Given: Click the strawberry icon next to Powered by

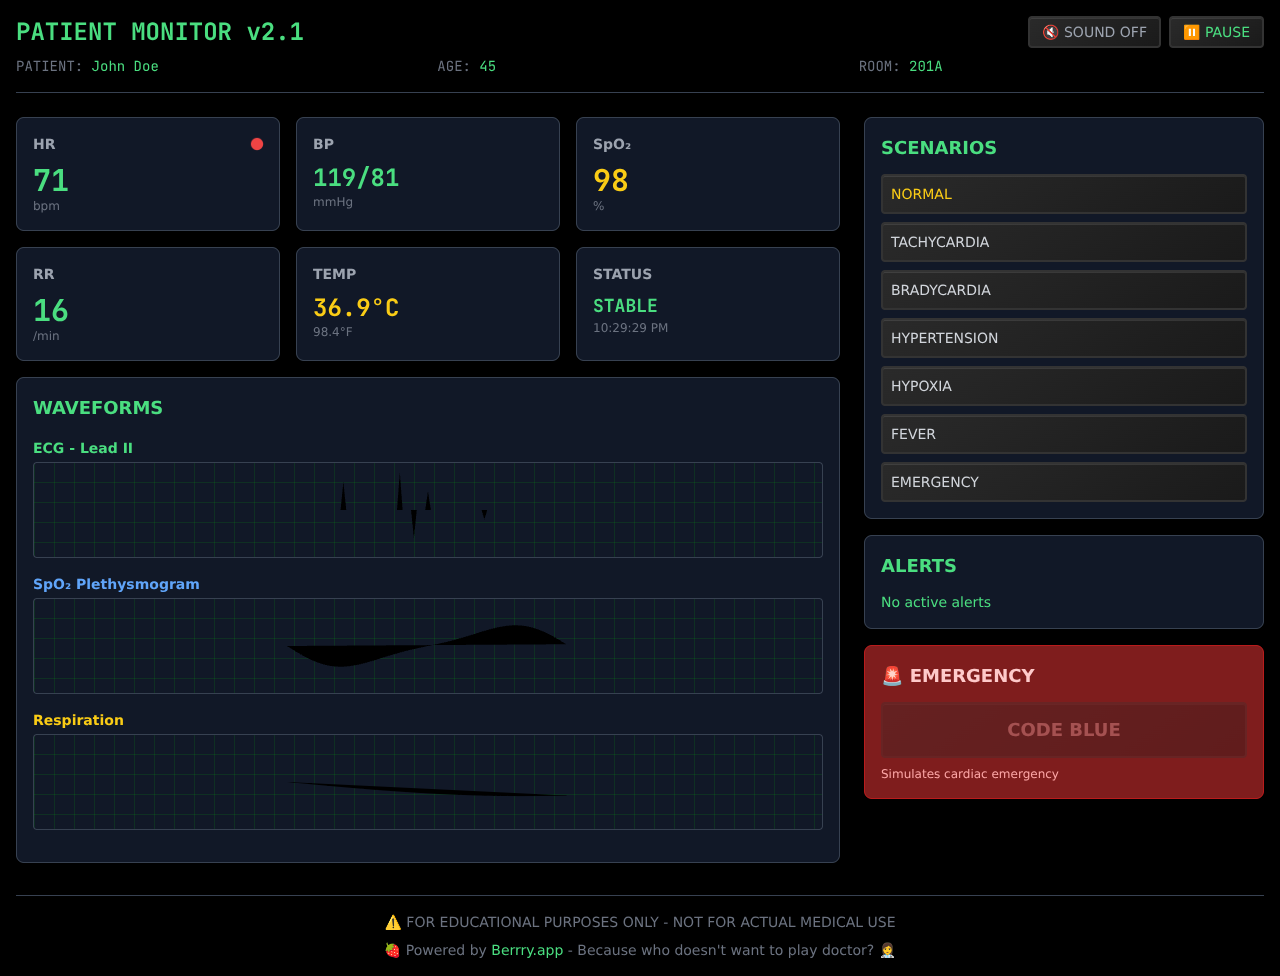Looking at the screenshot, I should pos(392,949).
